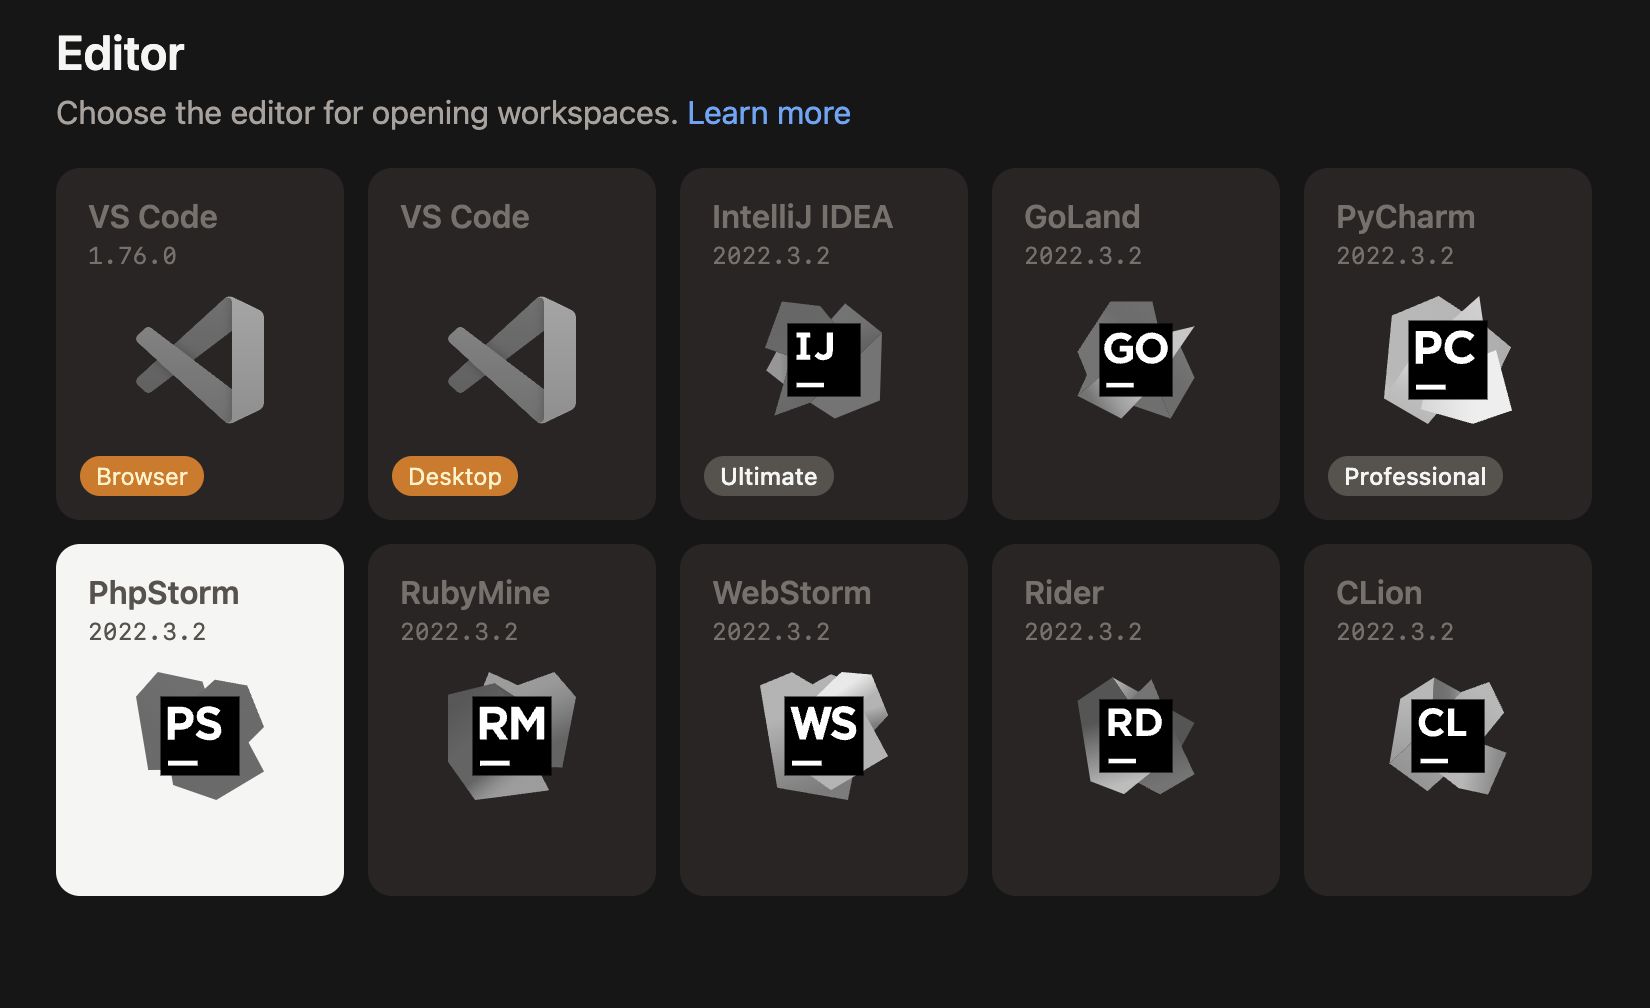Click the VS Code Browser logo icon
Viewport: 1650px width, 1008px height.
(x=200, y=360)
